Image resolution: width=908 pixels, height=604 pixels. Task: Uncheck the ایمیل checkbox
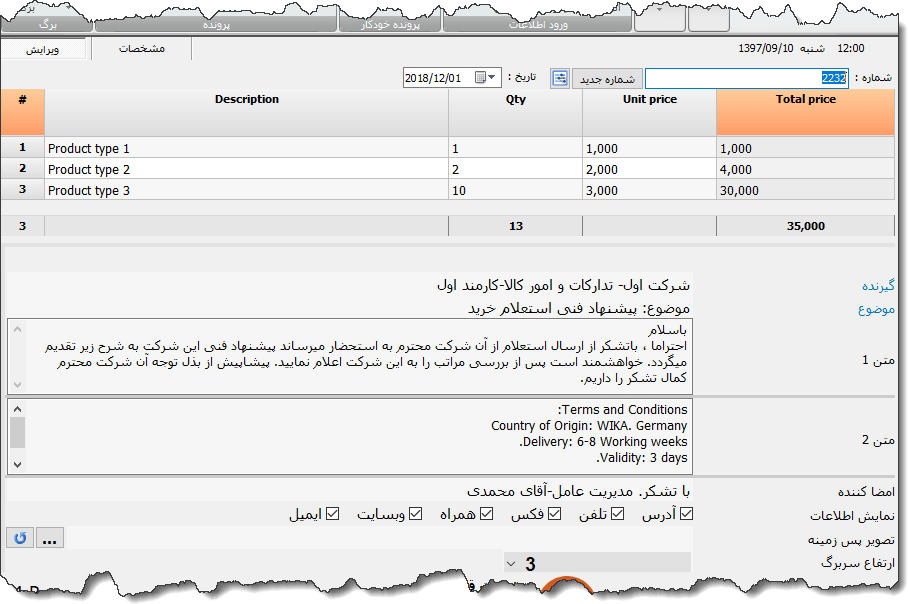[332, 513]
